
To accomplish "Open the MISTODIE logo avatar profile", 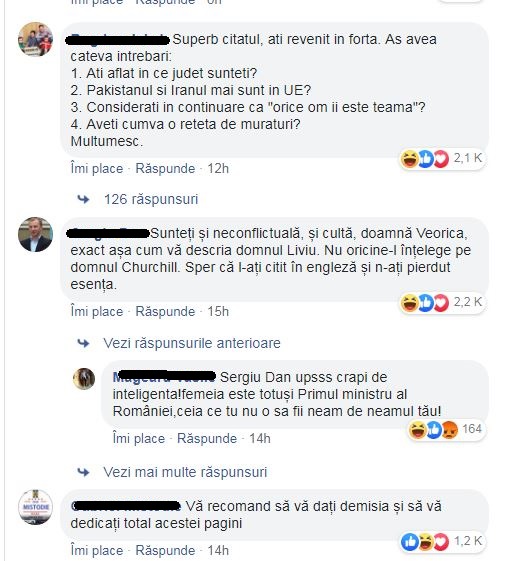I will [x=35, y=507].
